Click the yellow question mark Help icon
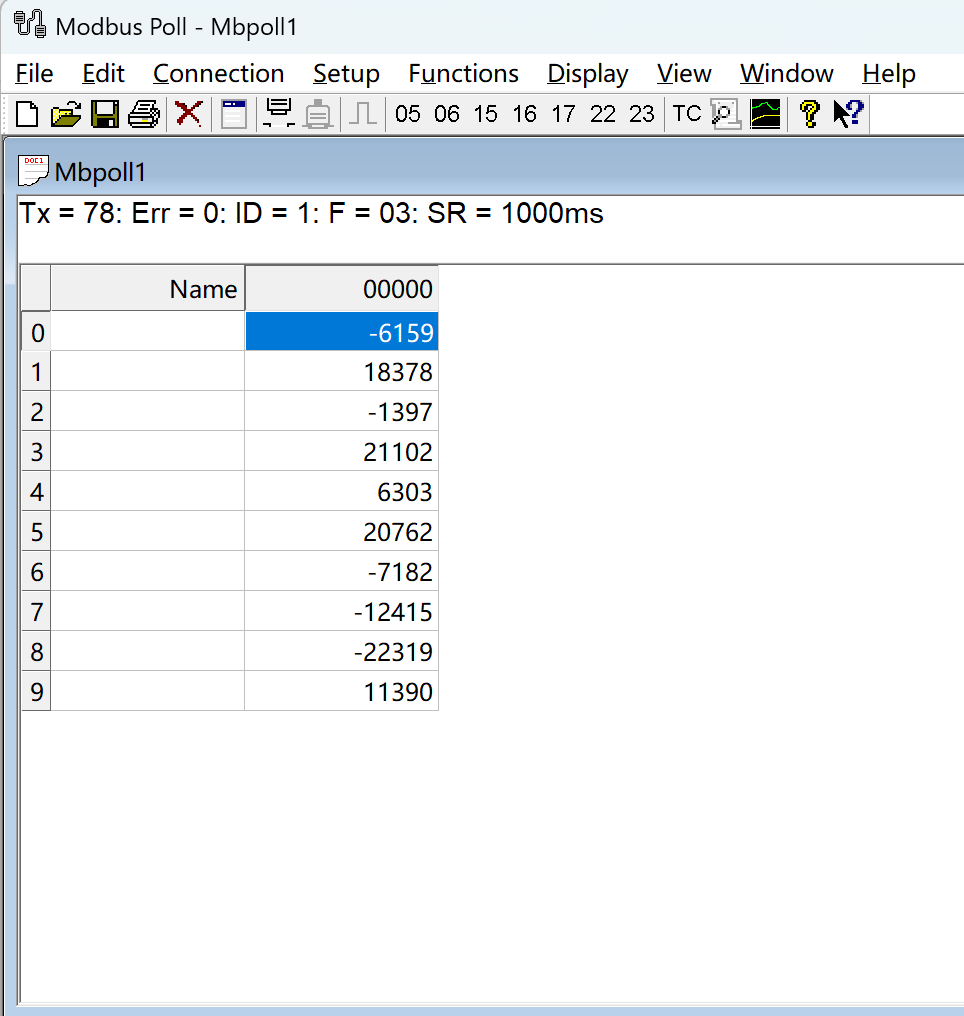This screenshot has height=1016, width=964. (x=810, y=114)
